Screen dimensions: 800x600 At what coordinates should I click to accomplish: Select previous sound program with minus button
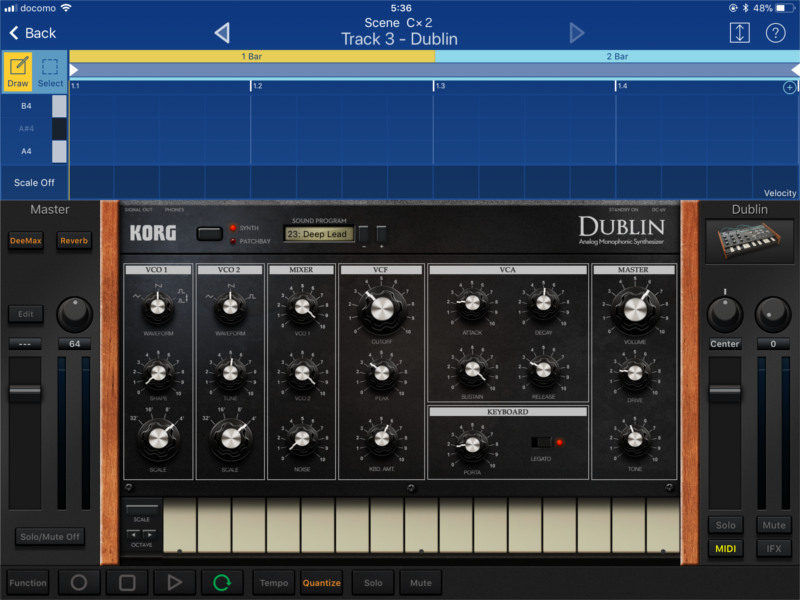tap(364, 234)
